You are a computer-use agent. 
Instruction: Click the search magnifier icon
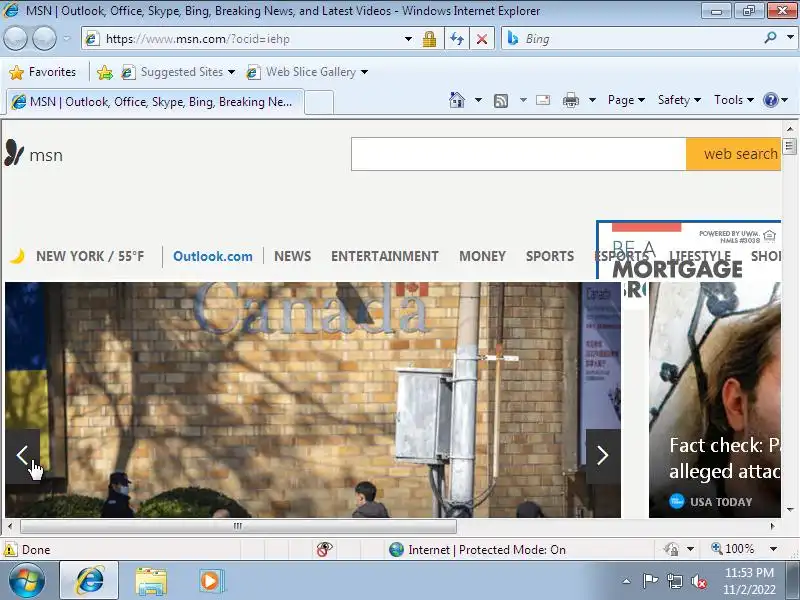pyautogui.click(x=770, y=38)
